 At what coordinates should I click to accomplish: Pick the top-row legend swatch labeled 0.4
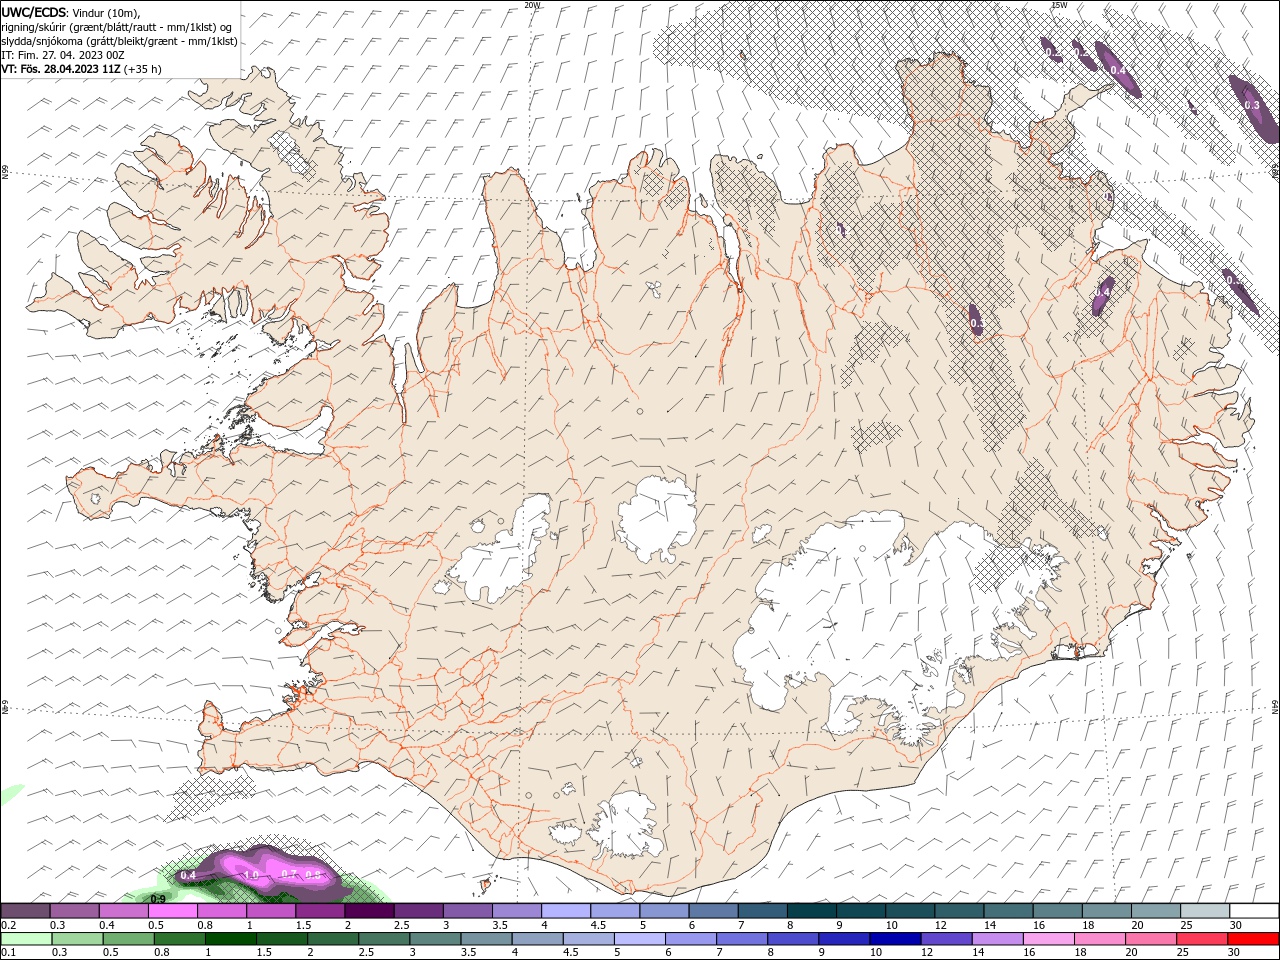tap(123, 911)
